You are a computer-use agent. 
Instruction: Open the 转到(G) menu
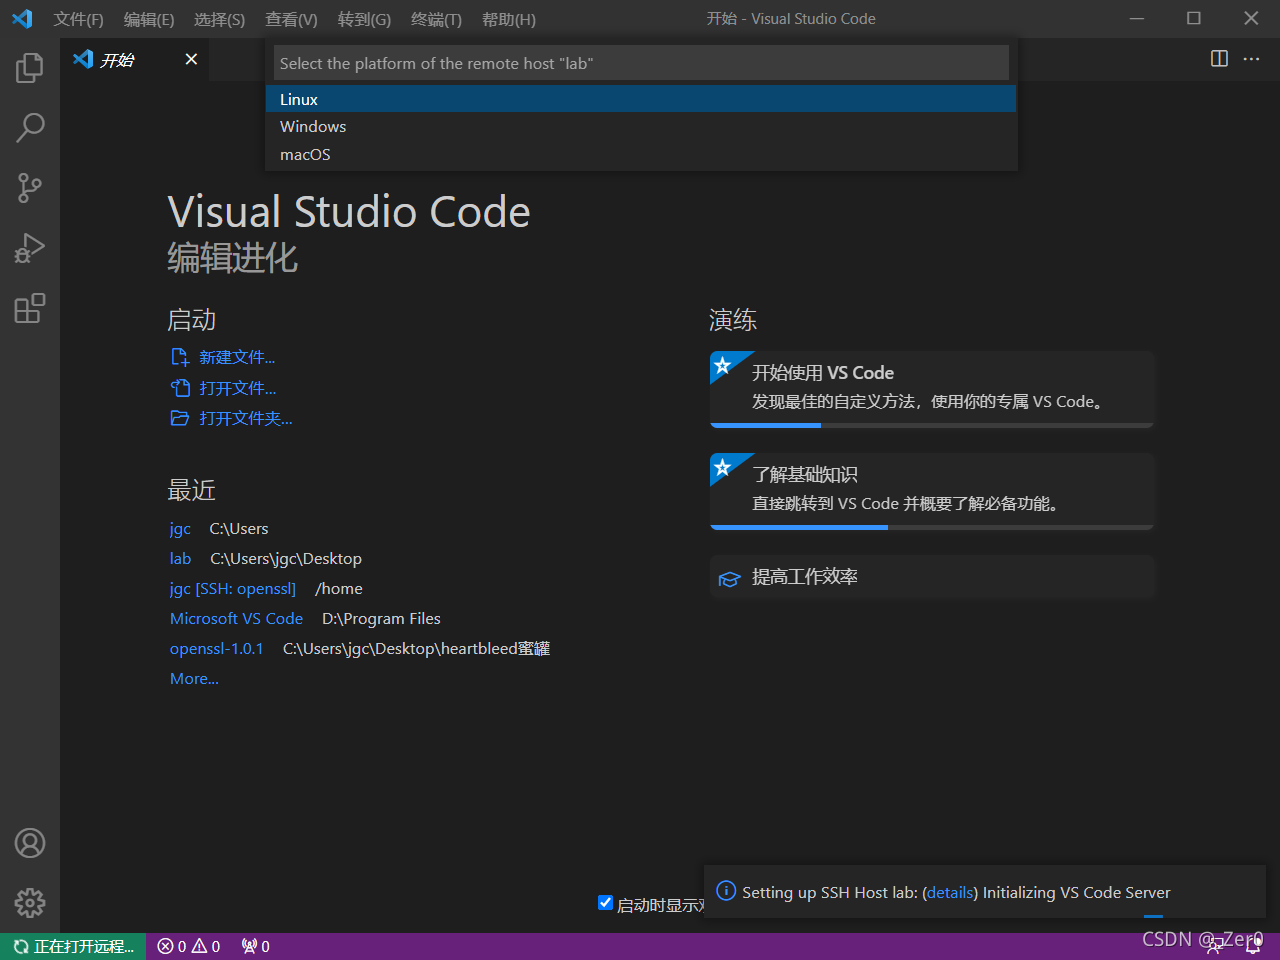364,19
